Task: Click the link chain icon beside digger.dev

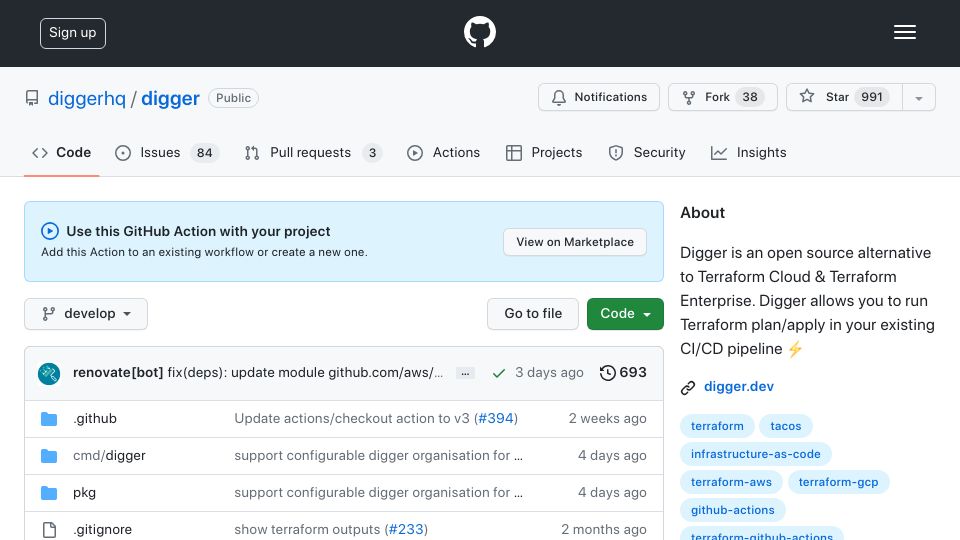Action: pyautogui.click(x=688, y=388)
